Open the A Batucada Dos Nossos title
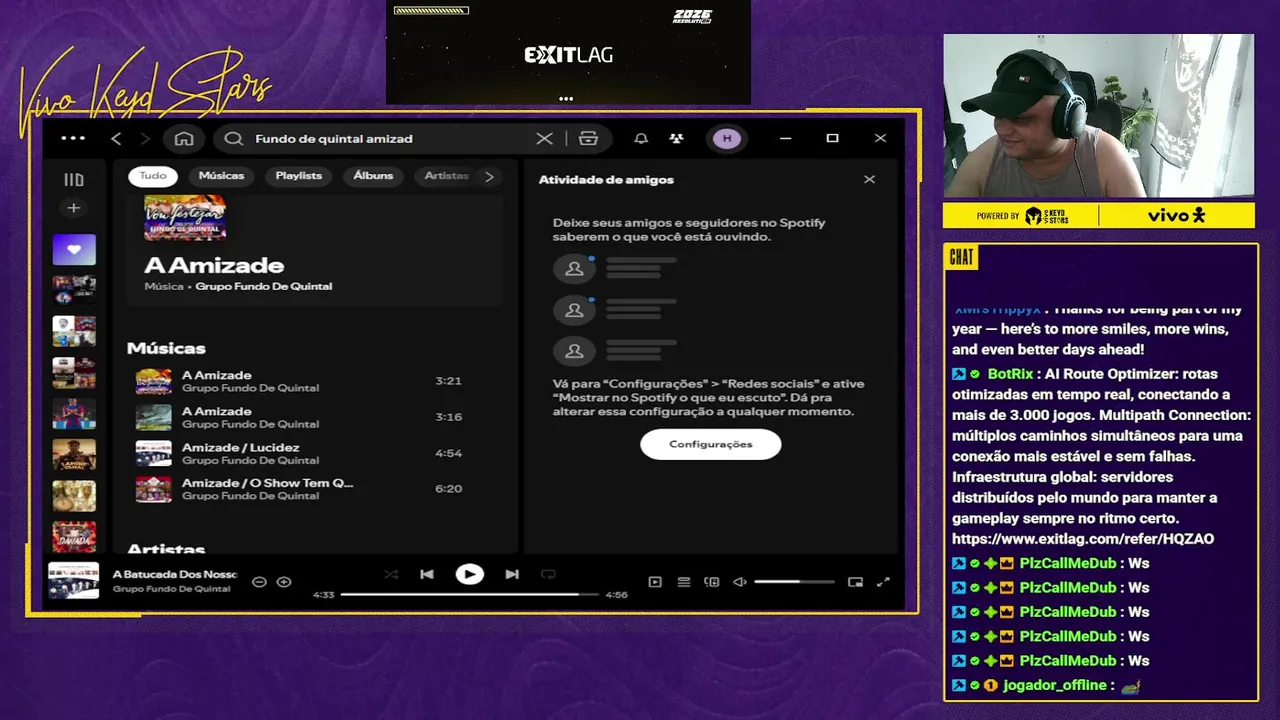The height and width of the screenshot is (720, 1280). tap(175, 574)
